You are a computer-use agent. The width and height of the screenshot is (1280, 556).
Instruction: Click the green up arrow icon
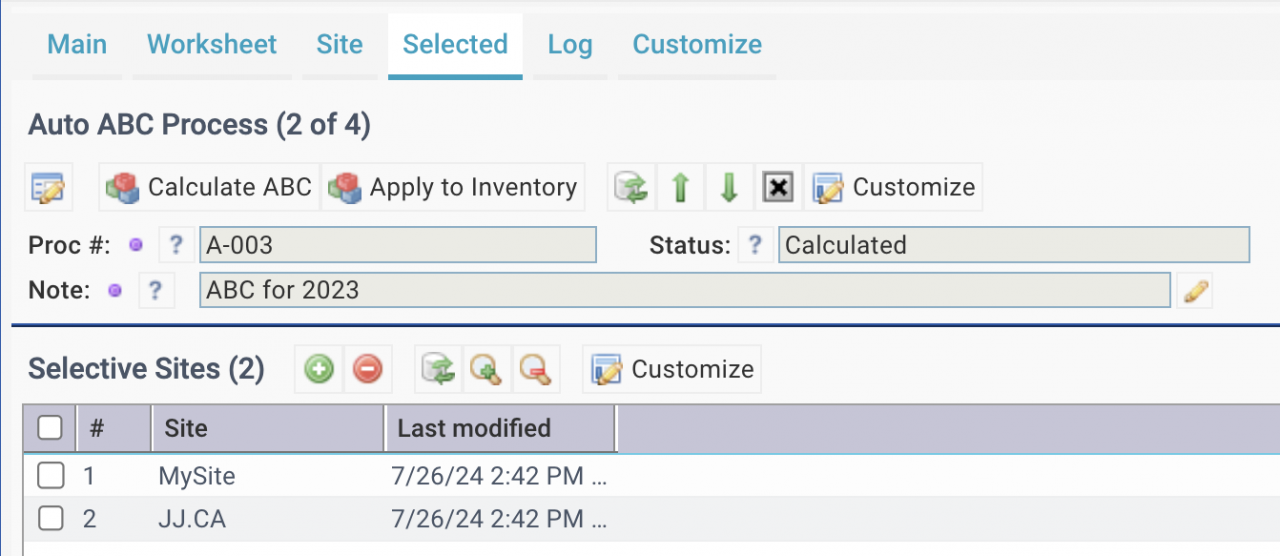pos(681,187)
